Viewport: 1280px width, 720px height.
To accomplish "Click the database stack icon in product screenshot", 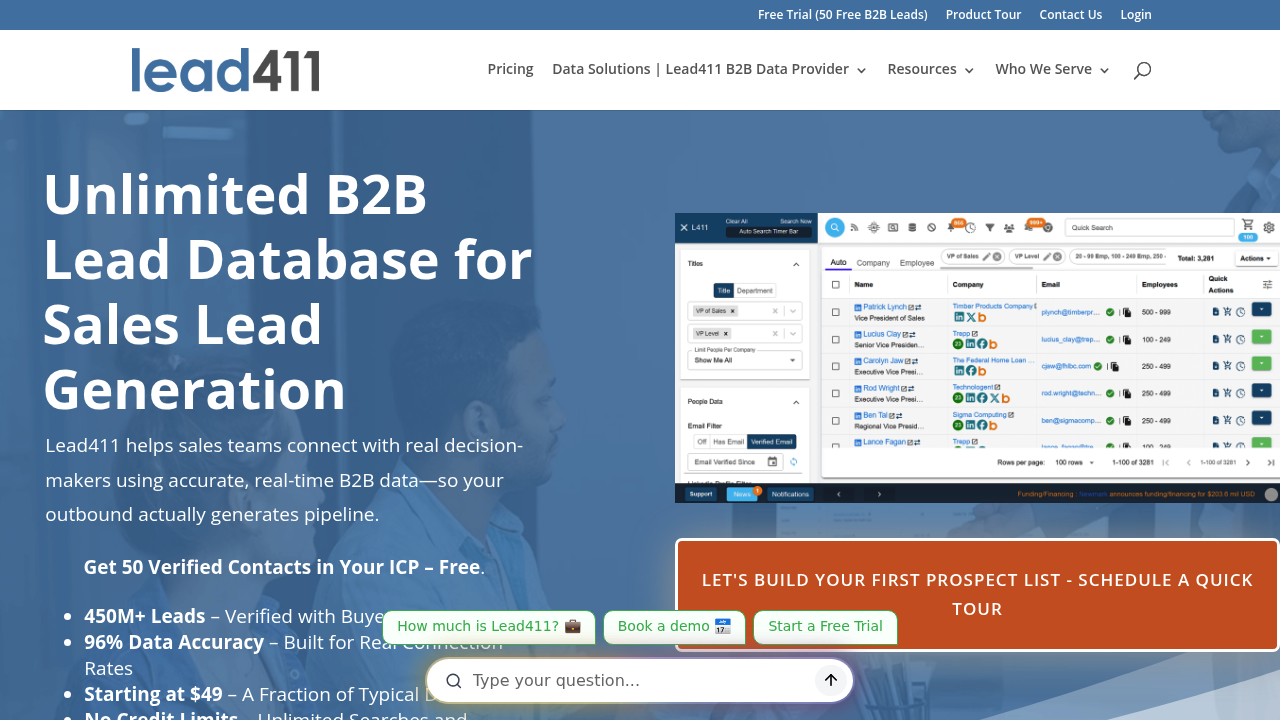I will (x=912, y=227).
